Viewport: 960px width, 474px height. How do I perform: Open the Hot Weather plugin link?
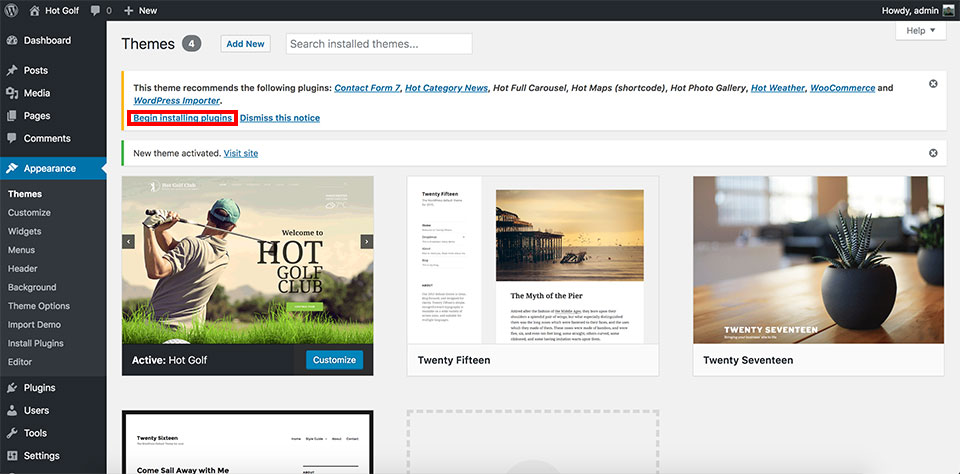tap(778, 88)
